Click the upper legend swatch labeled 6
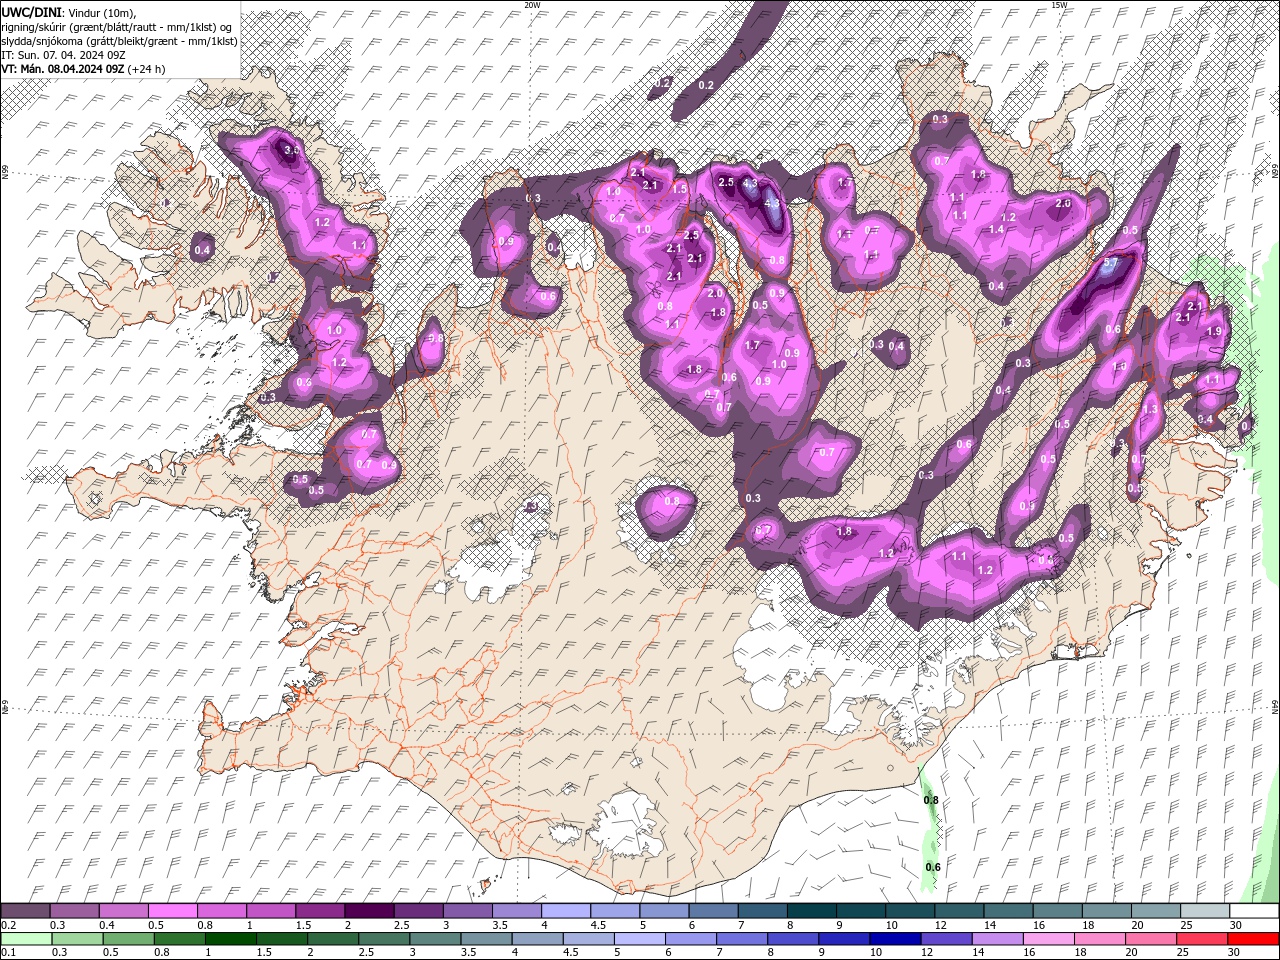This screenshot has height=960, width=1280. 714,911
